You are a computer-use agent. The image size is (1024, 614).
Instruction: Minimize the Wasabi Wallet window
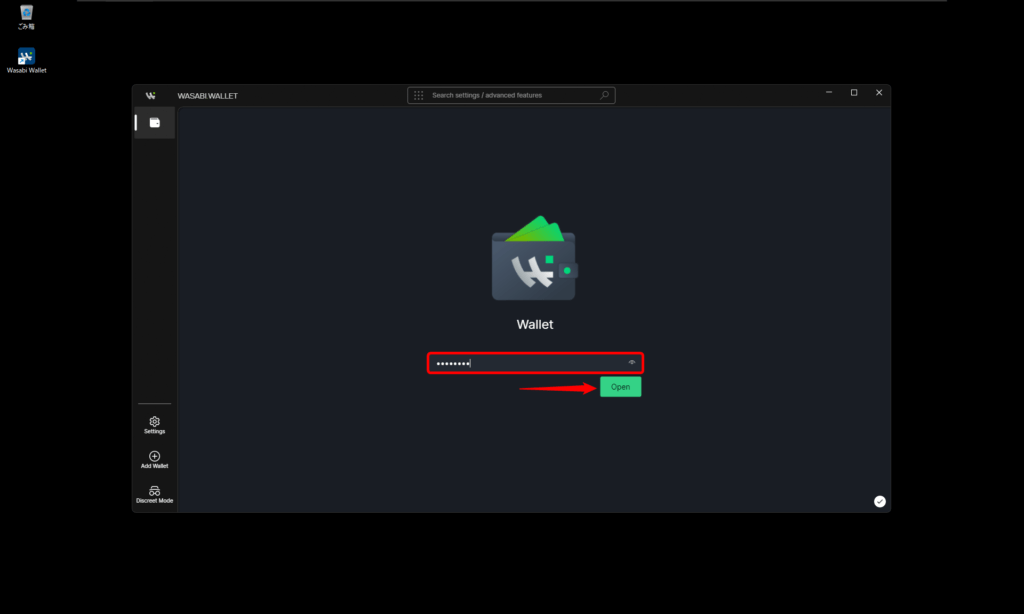829,93
